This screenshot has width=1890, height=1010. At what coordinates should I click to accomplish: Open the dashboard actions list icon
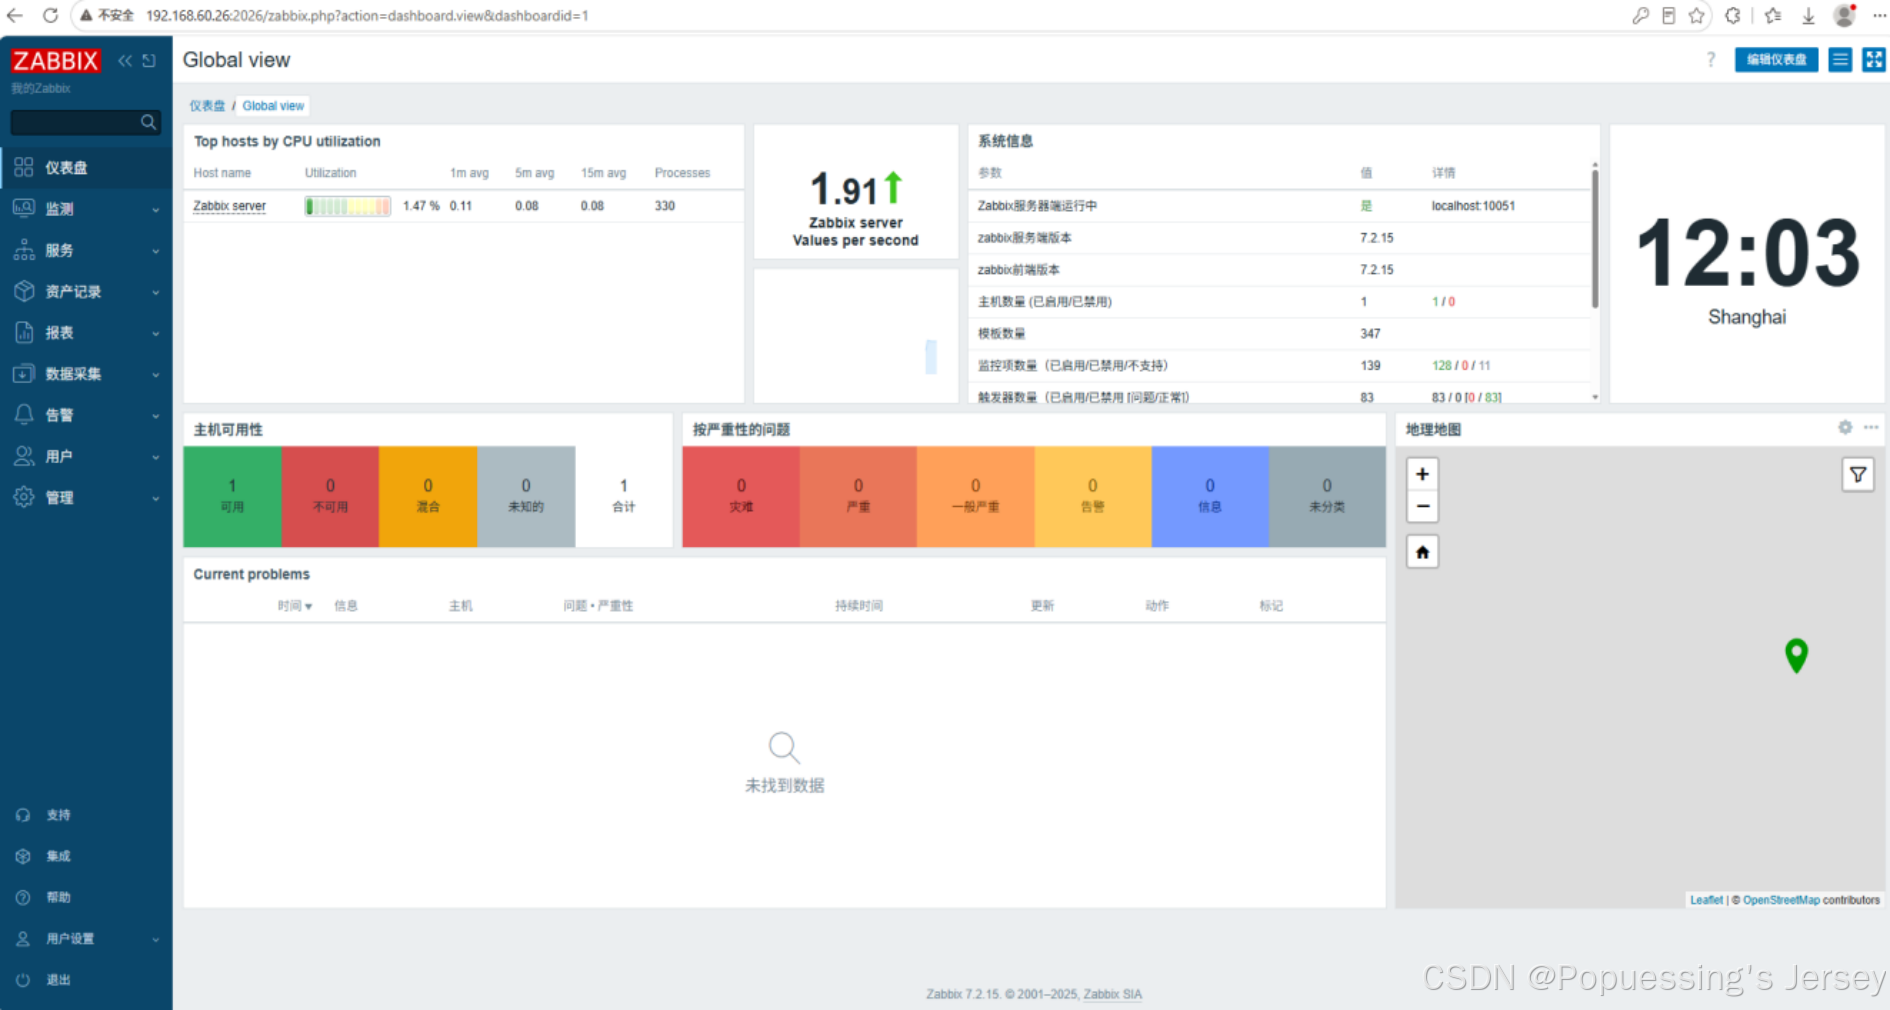pos(1840,60)
